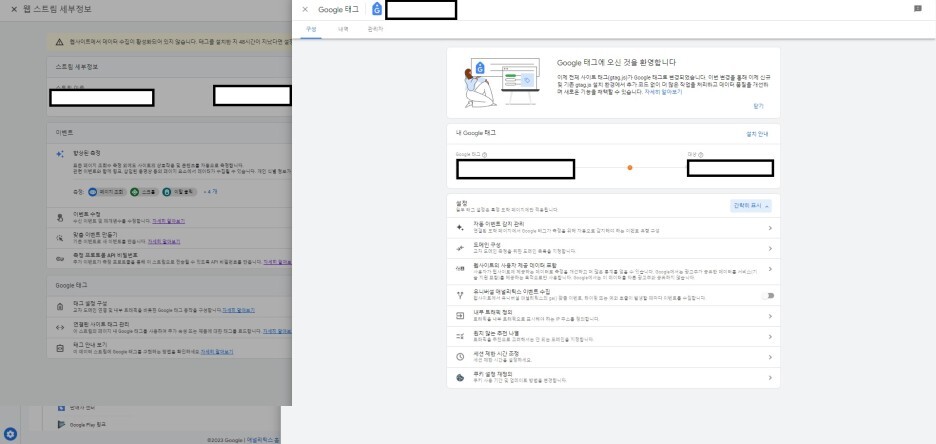Click the 태그 안내 보기 row icon
Screen dimensions: 936x444
click(x=60, y=348)
